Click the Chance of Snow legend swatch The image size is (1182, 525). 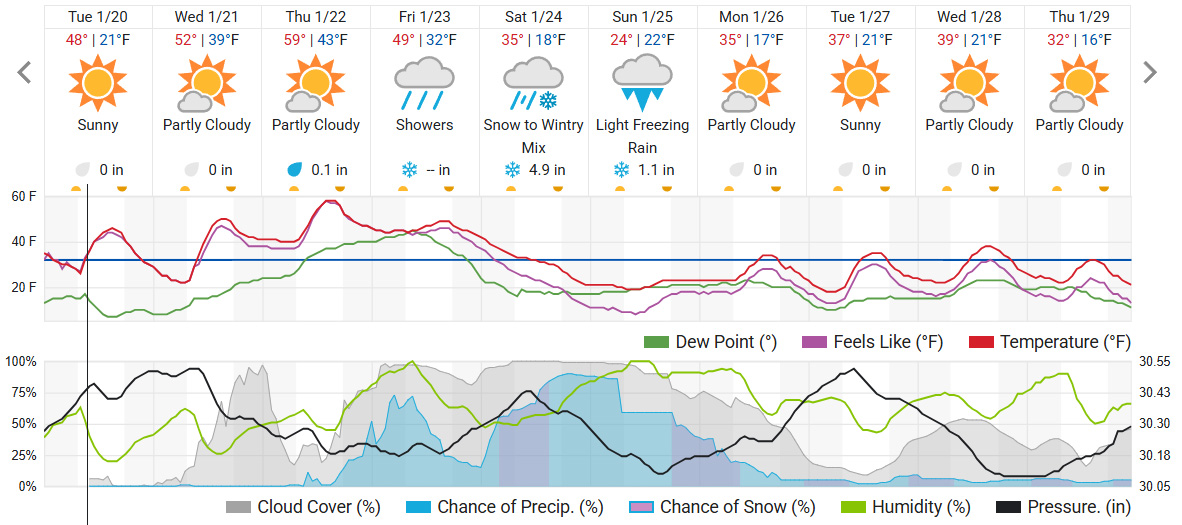641,507
